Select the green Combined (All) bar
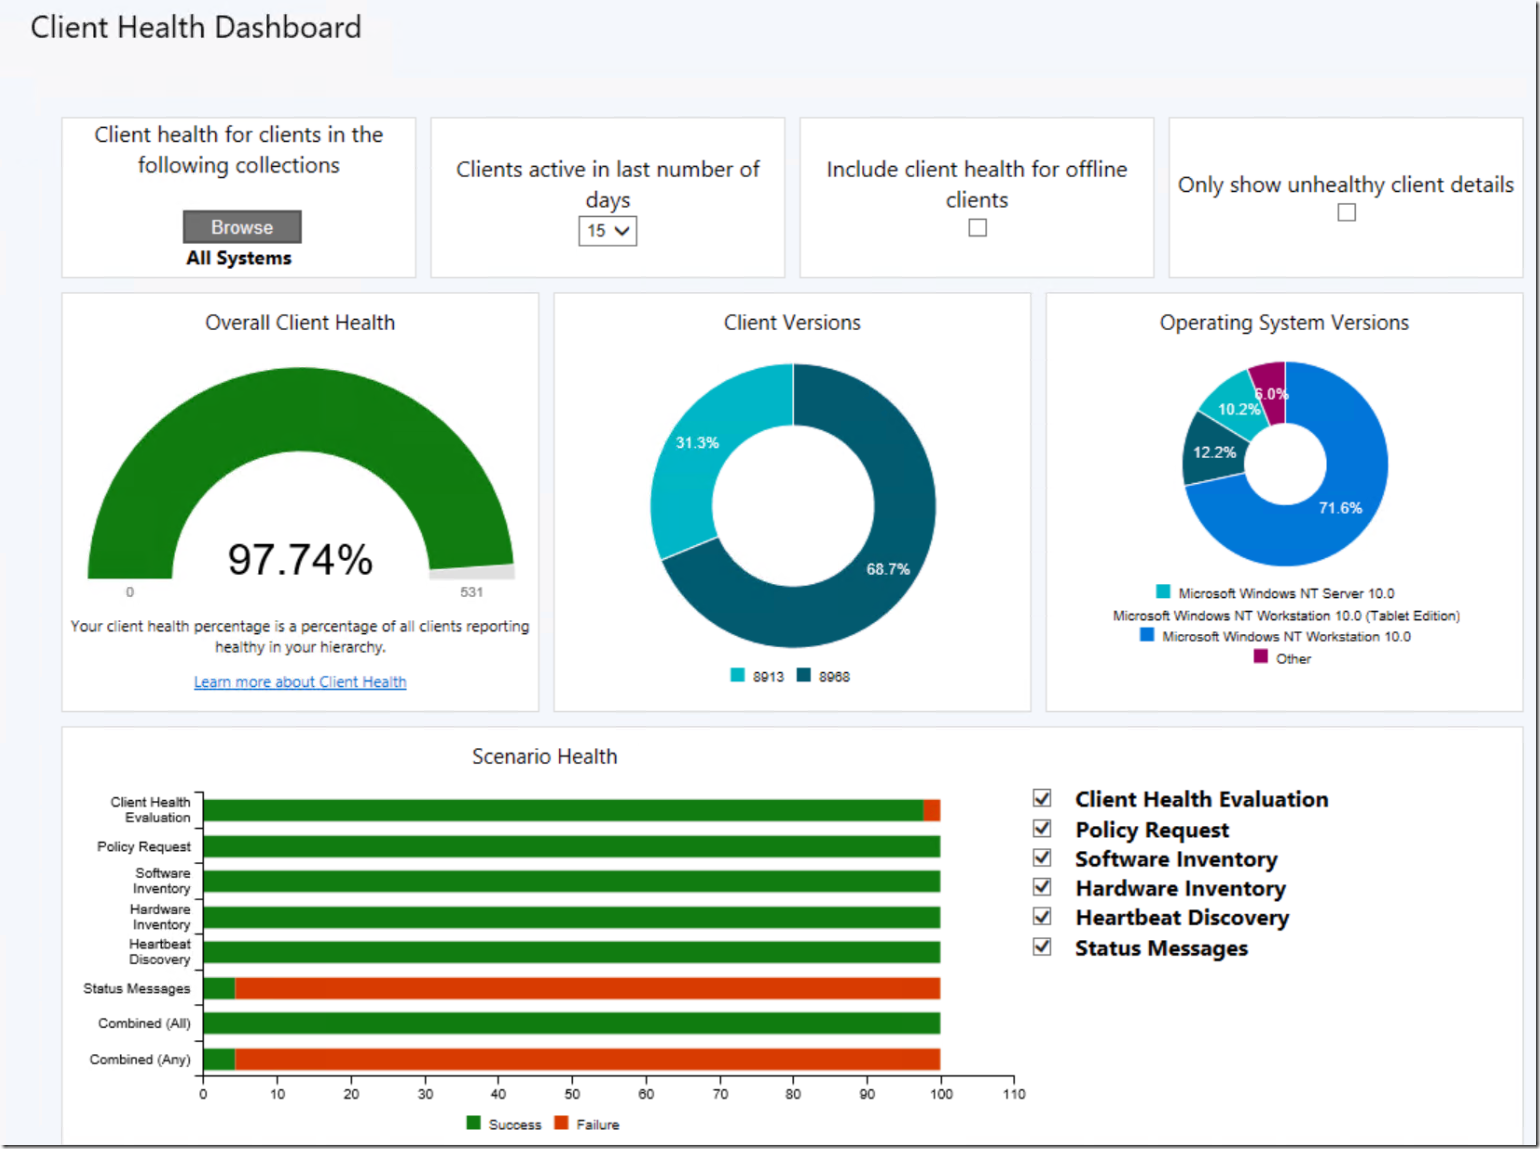Image resolution: width=1540 pixels, height=1149 pixels. point(571,1023)
